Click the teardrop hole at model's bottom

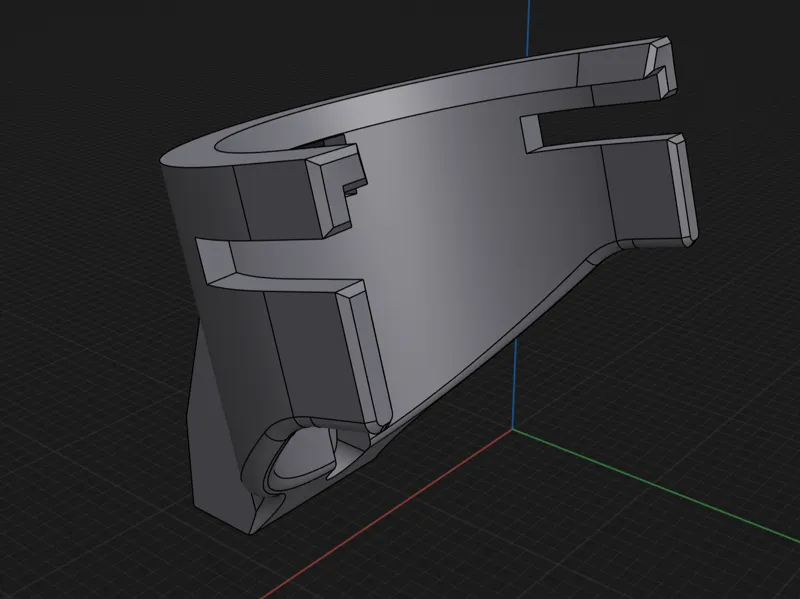304,457
